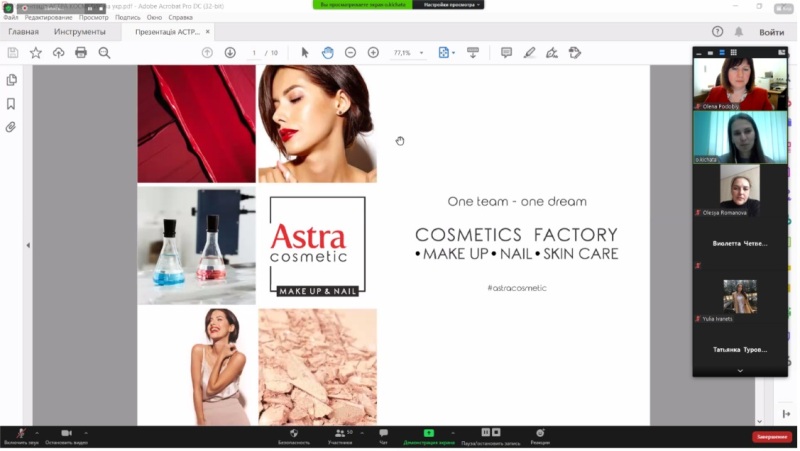Screen dimensions: 800x451
Task: Switch video panel to gallery grid view
Action: (734, 53)
